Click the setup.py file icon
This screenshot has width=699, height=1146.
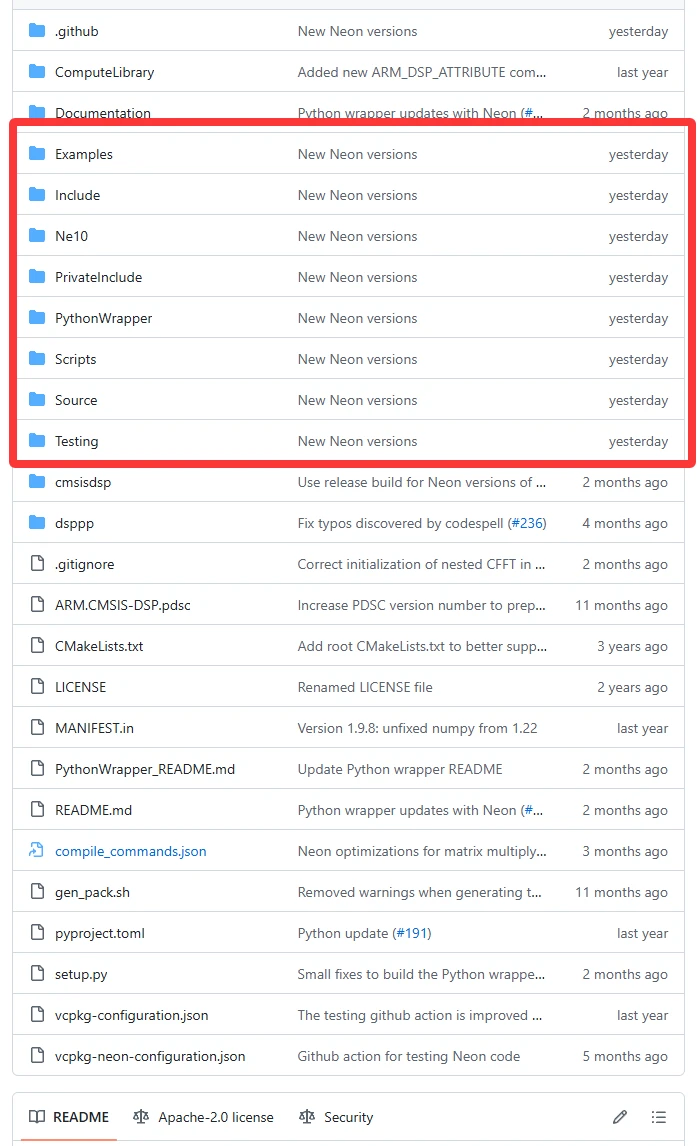pyautogui.click(x=37, y=974)
